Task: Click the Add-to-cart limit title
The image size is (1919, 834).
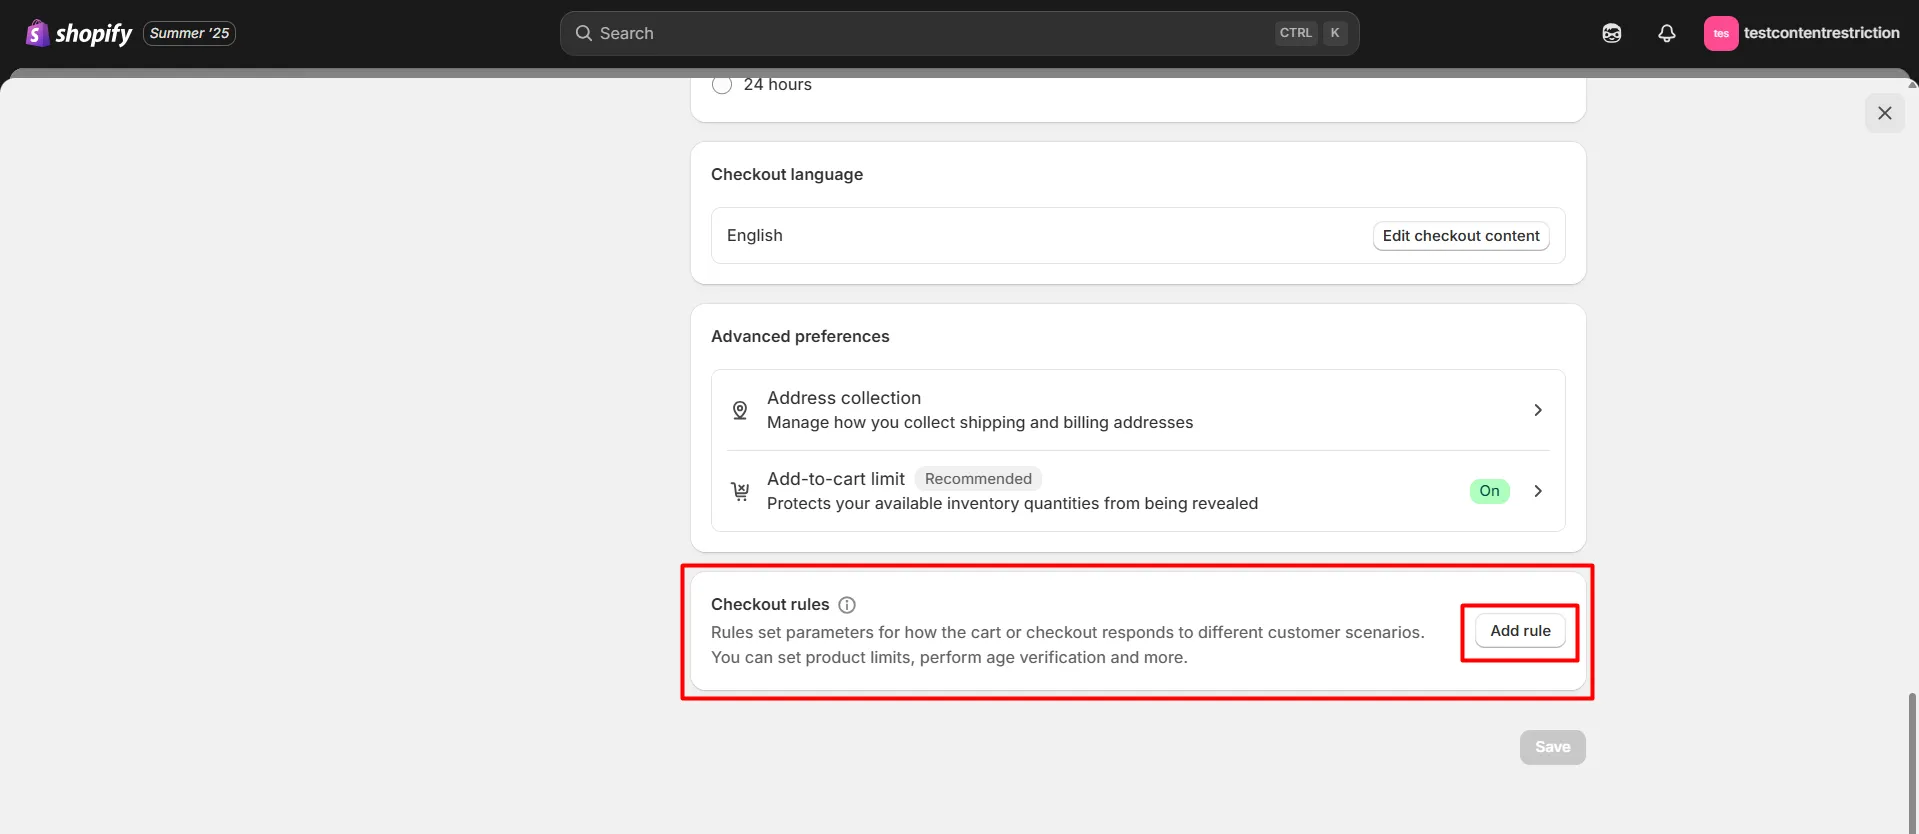Action: 836,479
